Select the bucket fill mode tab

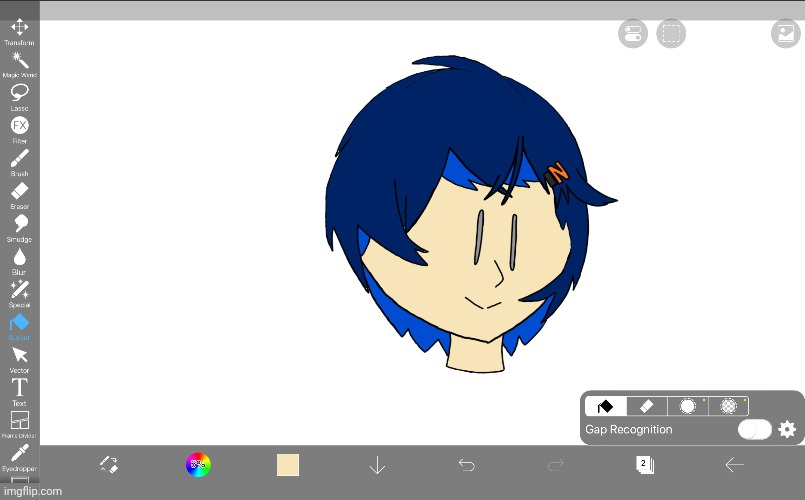[x=605, y=406]
